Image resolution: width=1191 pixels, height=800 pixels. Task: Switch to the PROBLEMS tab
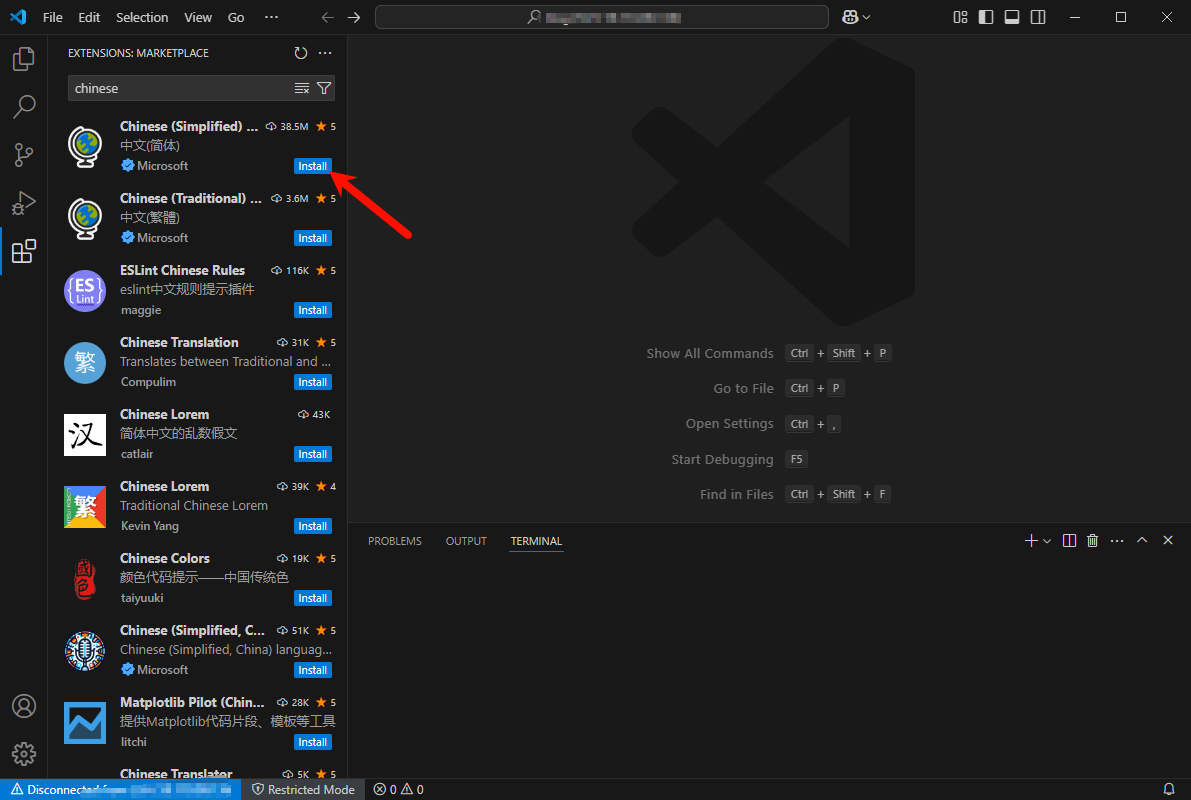pos(394,541)
